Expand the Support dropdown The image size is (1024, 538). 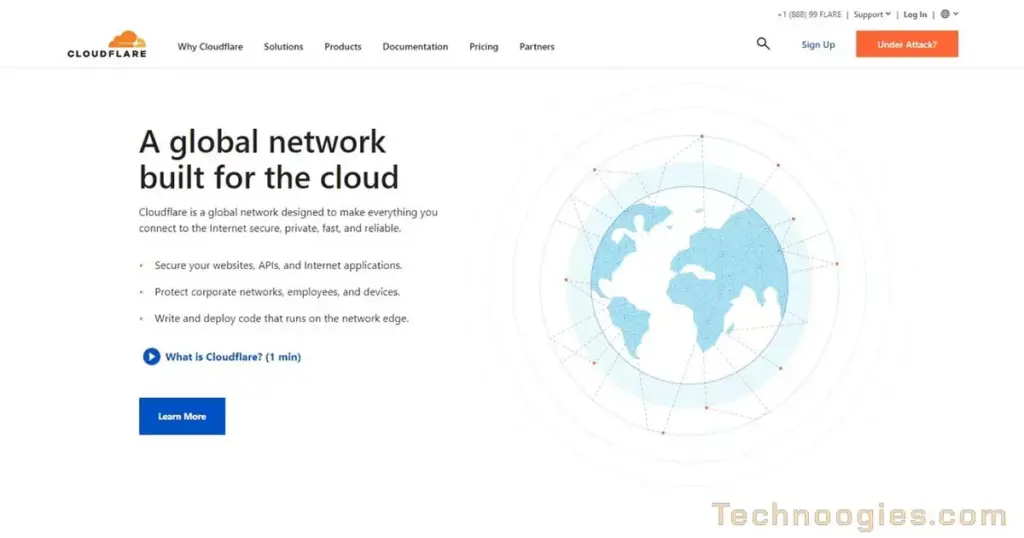pyautogui.click(x=872, y=14)
